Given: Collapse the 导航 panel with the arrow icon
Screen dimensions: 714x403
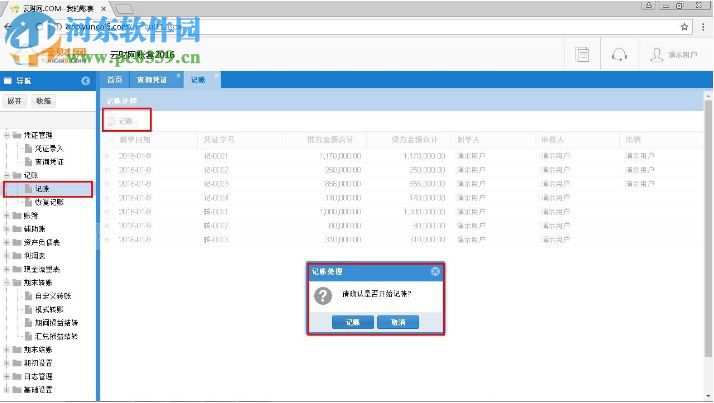Looking at the screenshot, I should (86, 81).
